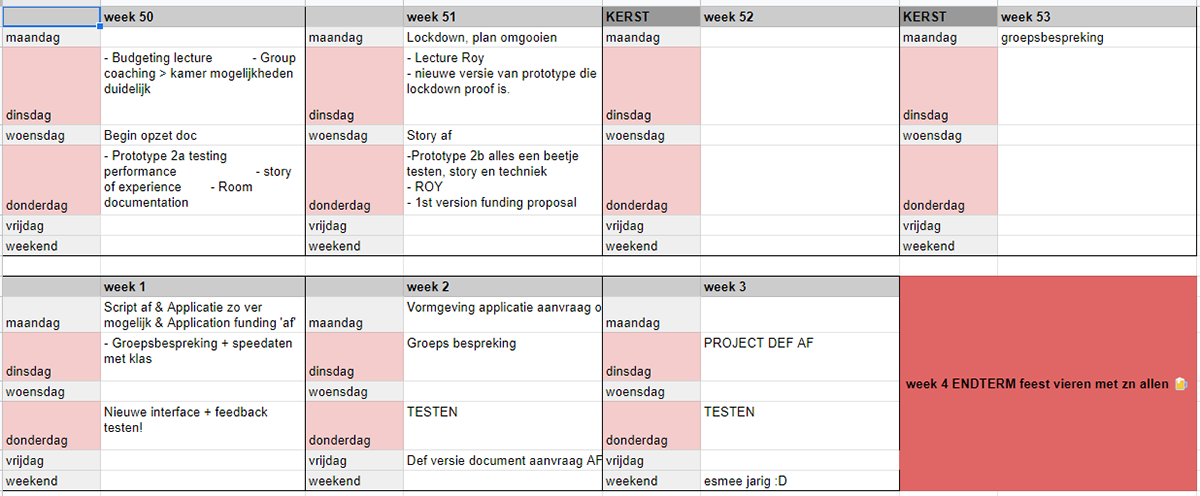
Task: Select the 'Nieuwe interface + feedback testen!' cell
Action: point(203,426)
